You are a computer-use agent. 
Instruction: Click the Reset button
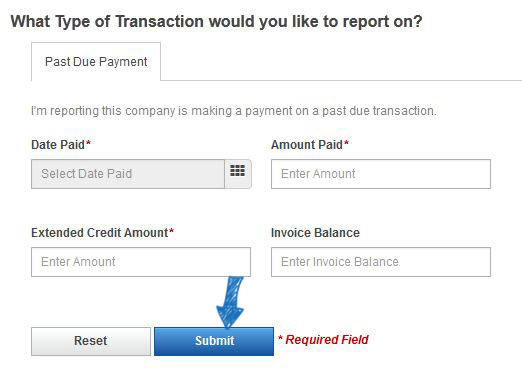point(91,341)
